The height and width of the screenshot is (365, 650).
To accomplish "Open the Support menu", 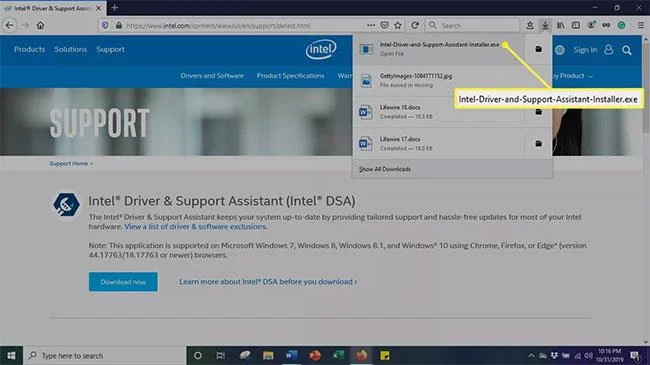I will pos(110,49).
